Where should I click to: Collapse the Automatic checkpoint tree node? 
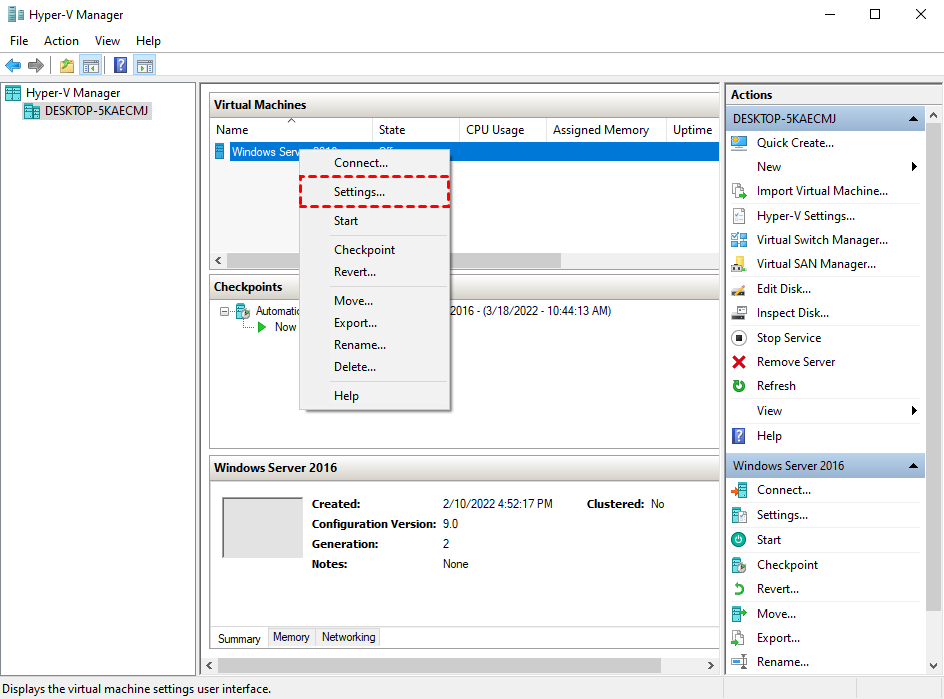[x=225, y=311]
